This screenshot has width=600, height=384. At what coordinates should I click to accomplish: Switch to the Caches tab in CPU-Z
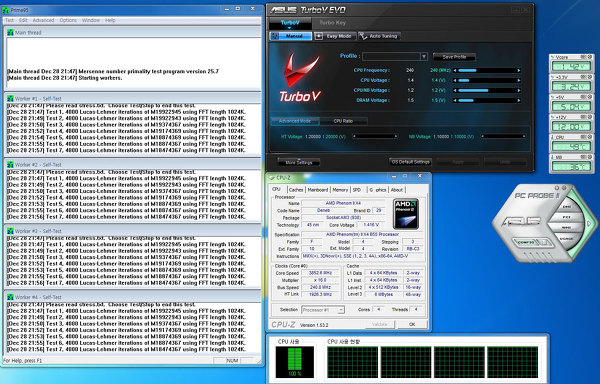(296, 190)
